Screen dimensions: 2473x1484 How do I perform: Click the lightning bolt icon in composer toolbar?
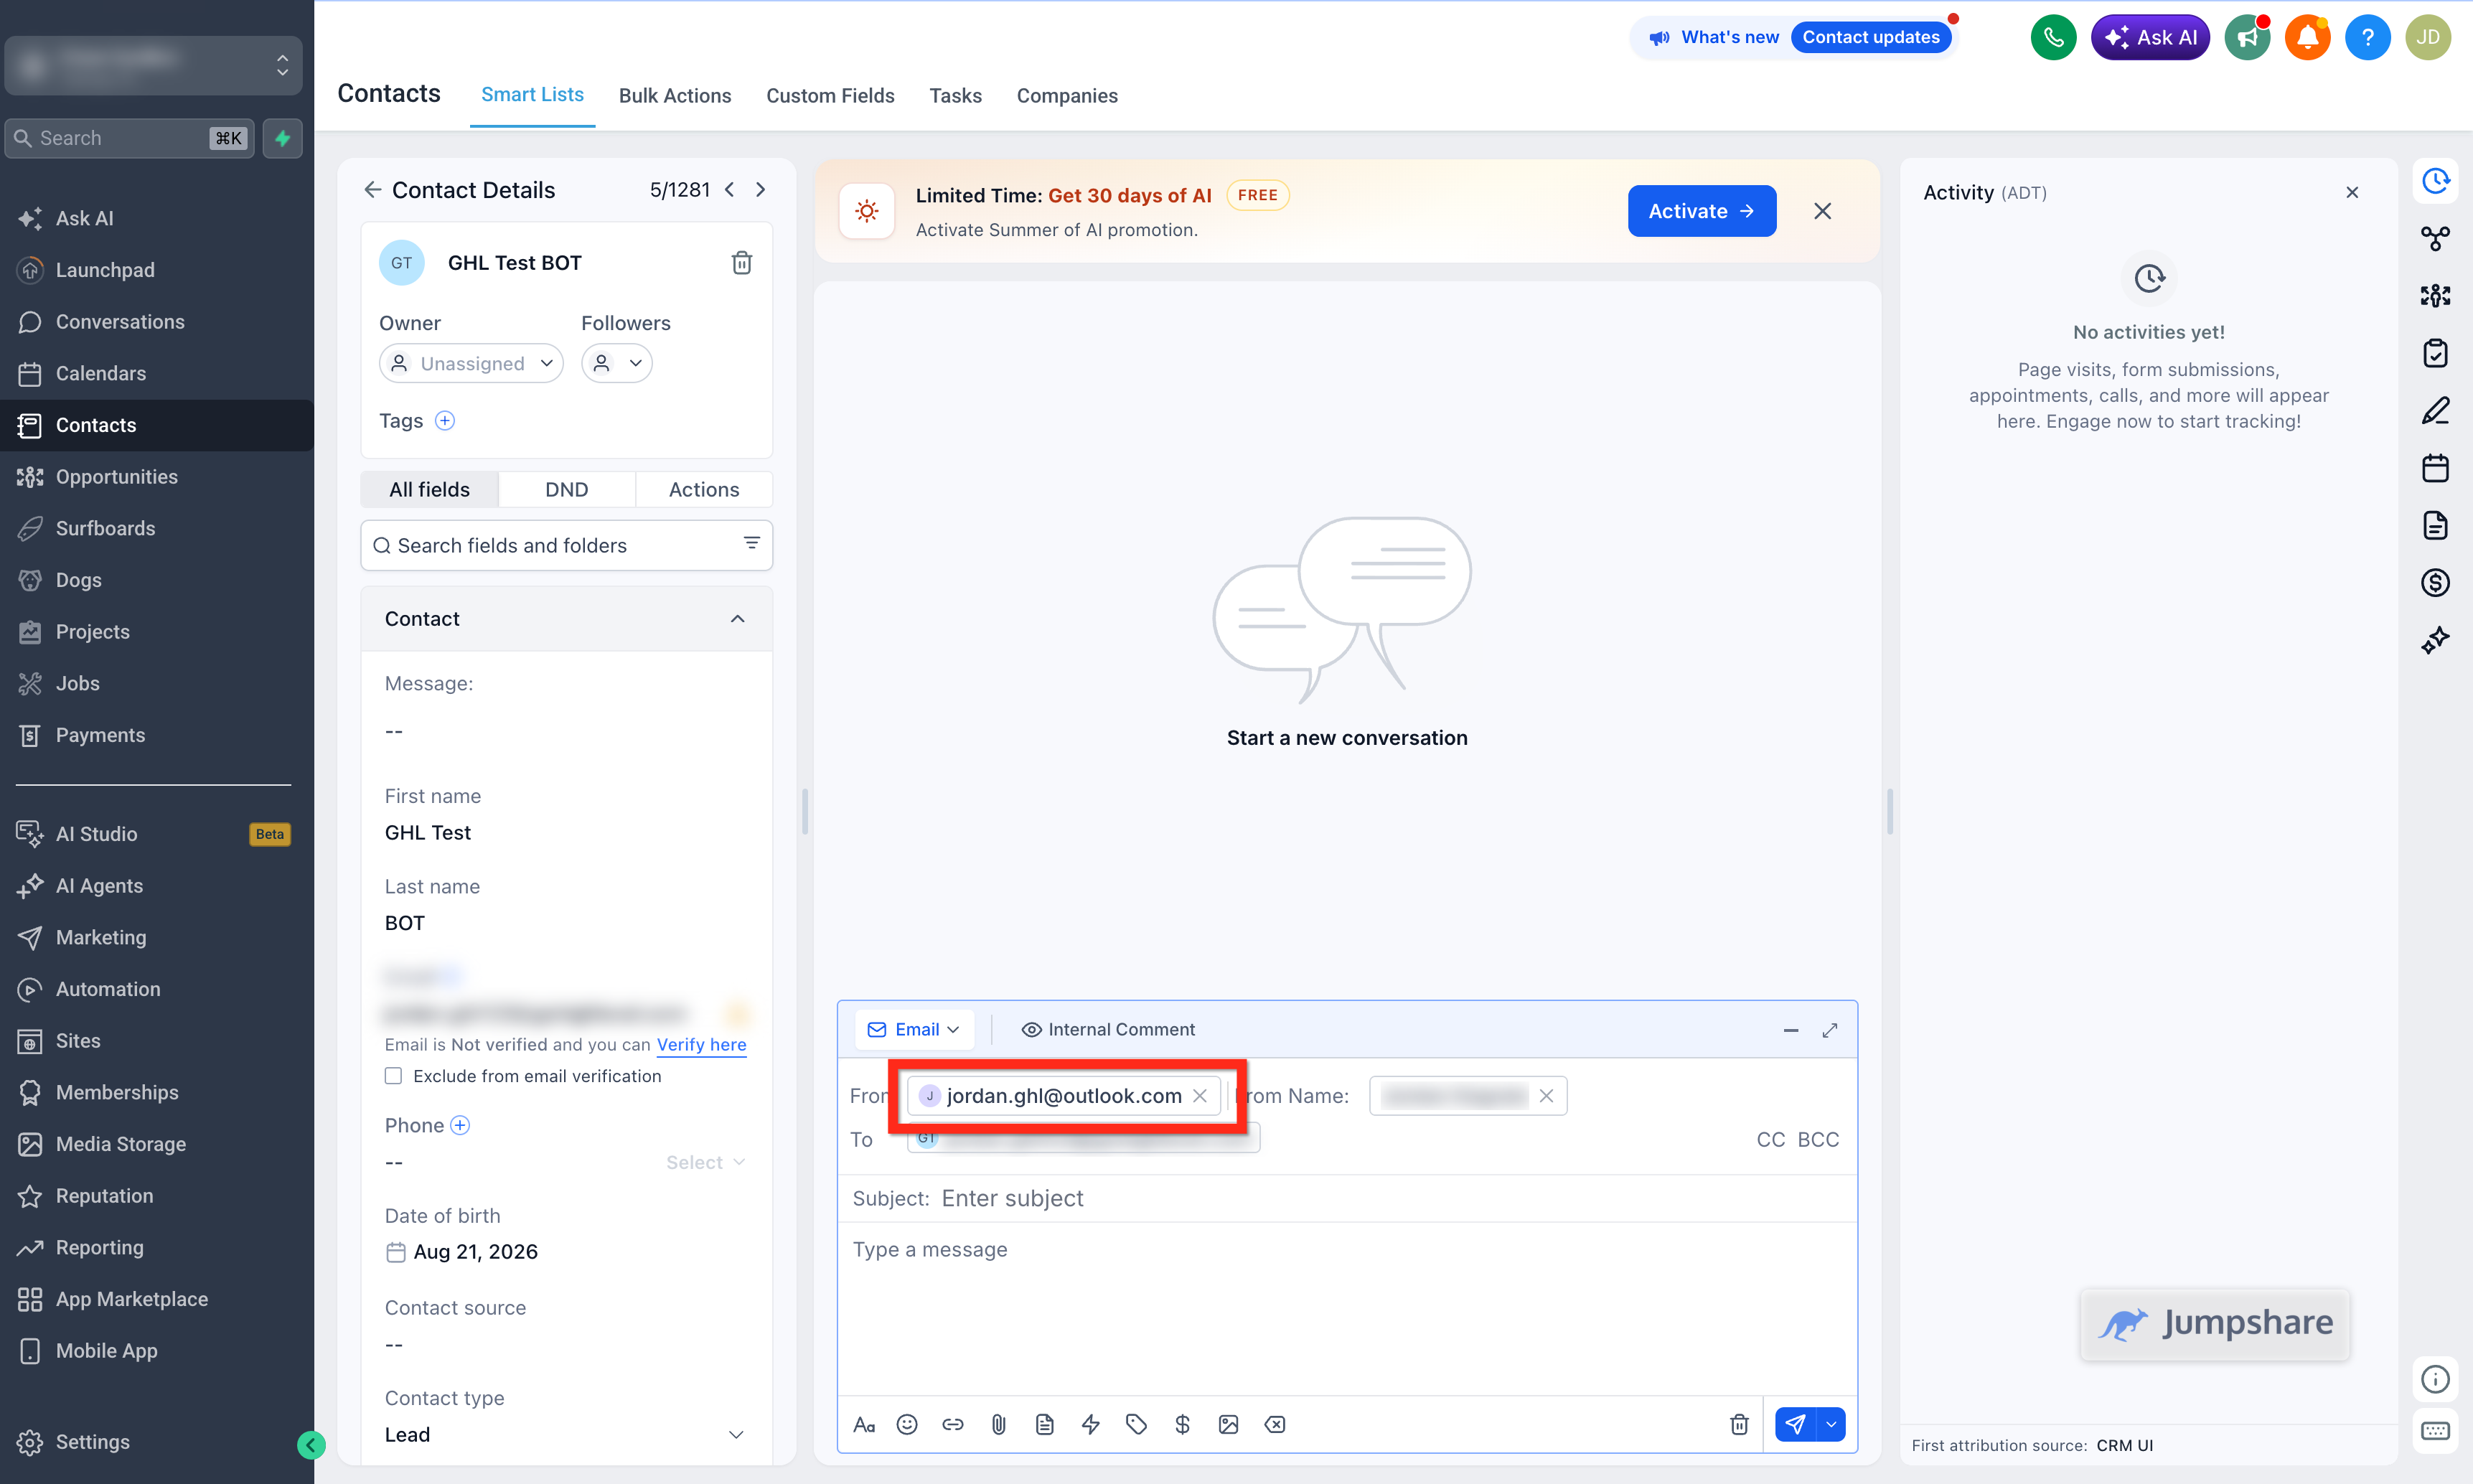[x=1090, y=1424]
